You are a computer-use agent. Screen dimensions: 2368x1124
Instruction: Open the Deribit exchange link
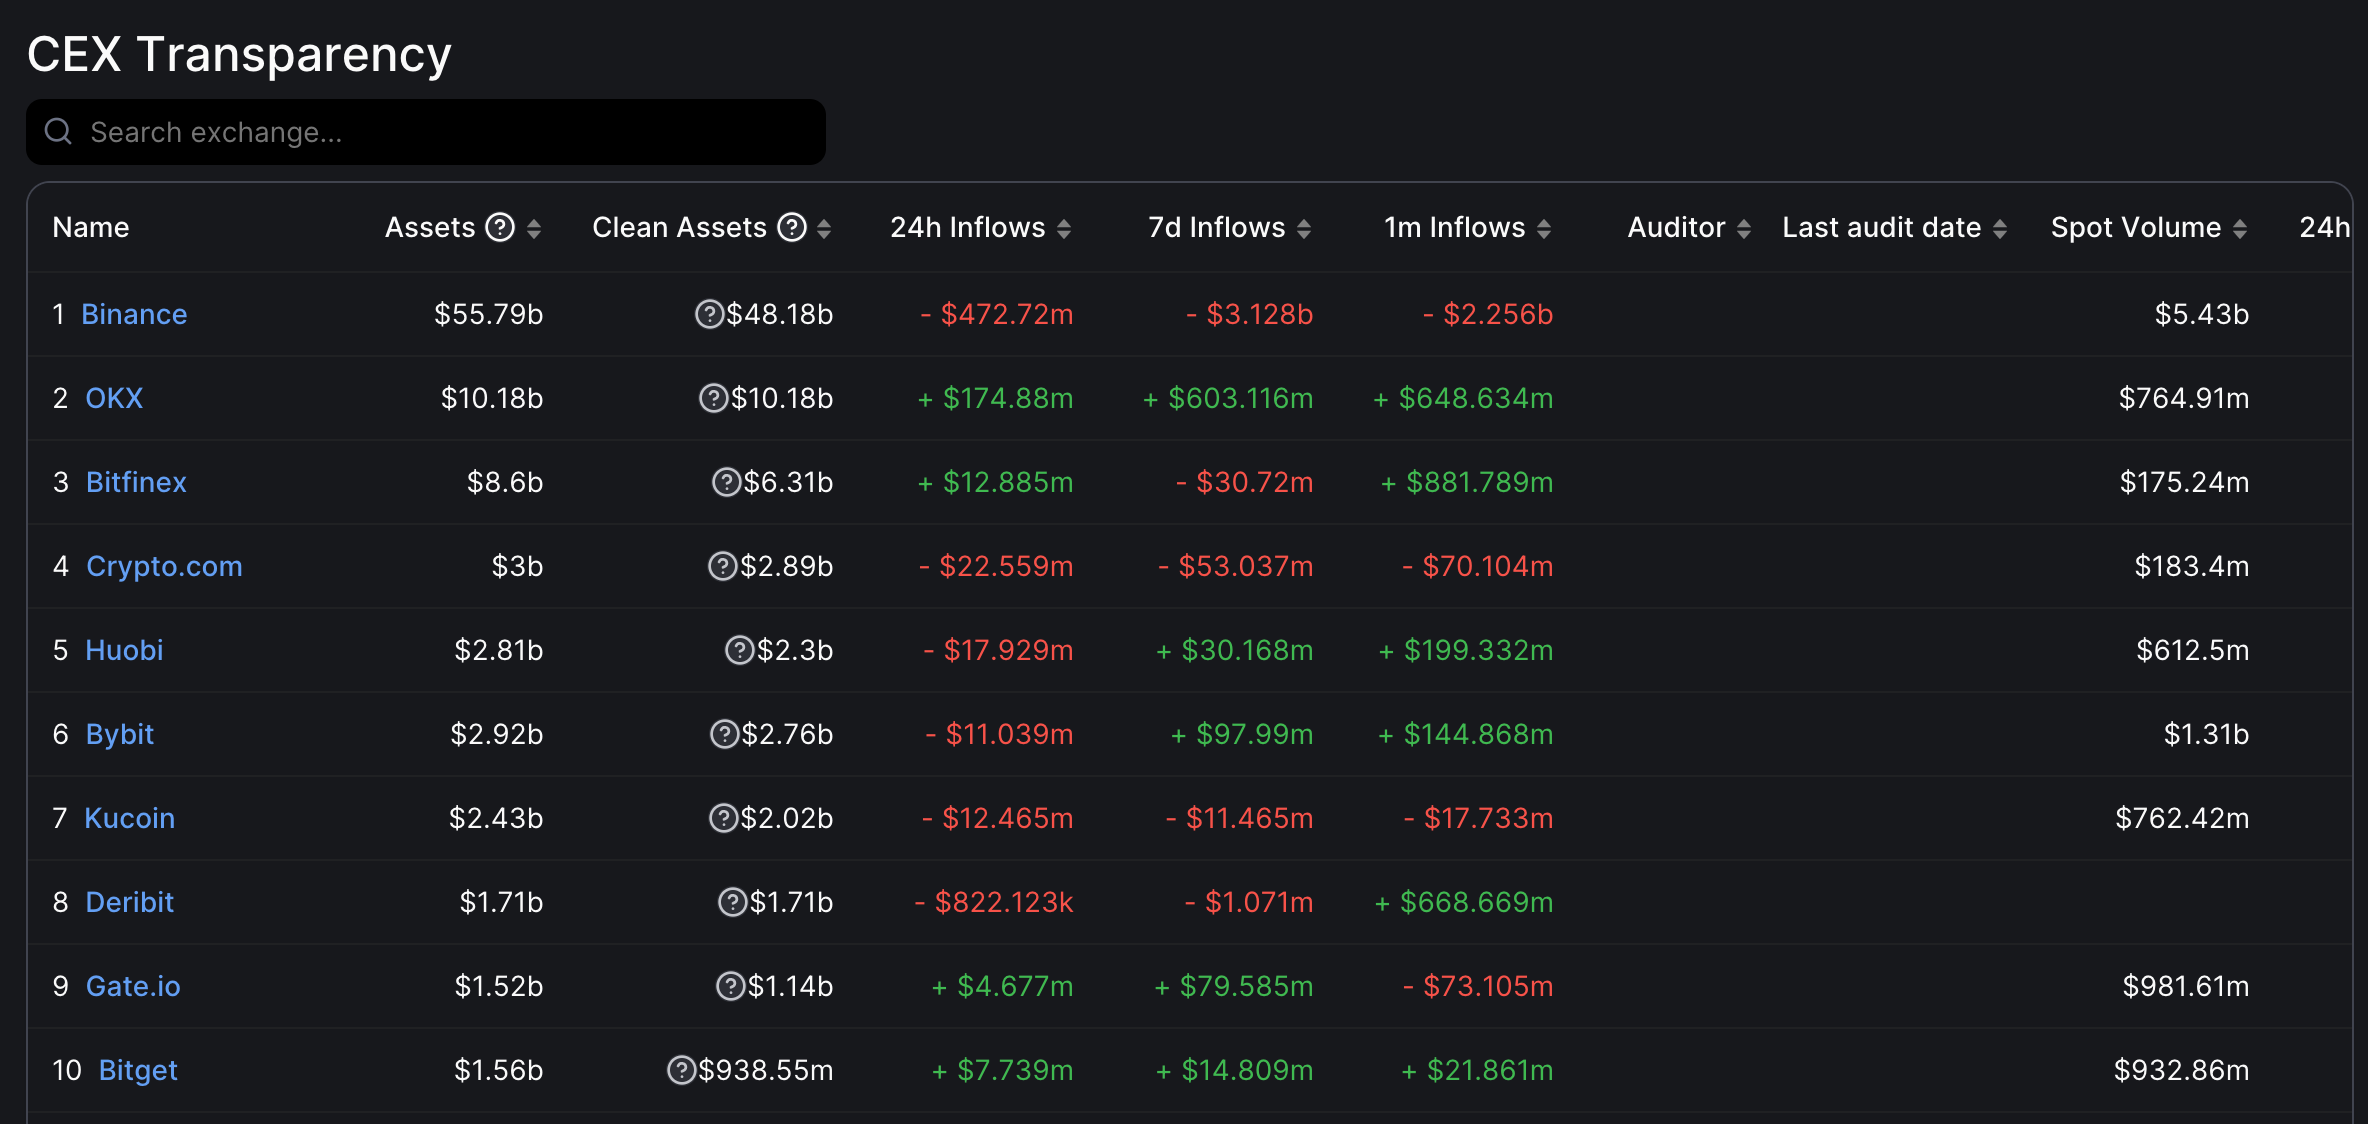(129, 902)
